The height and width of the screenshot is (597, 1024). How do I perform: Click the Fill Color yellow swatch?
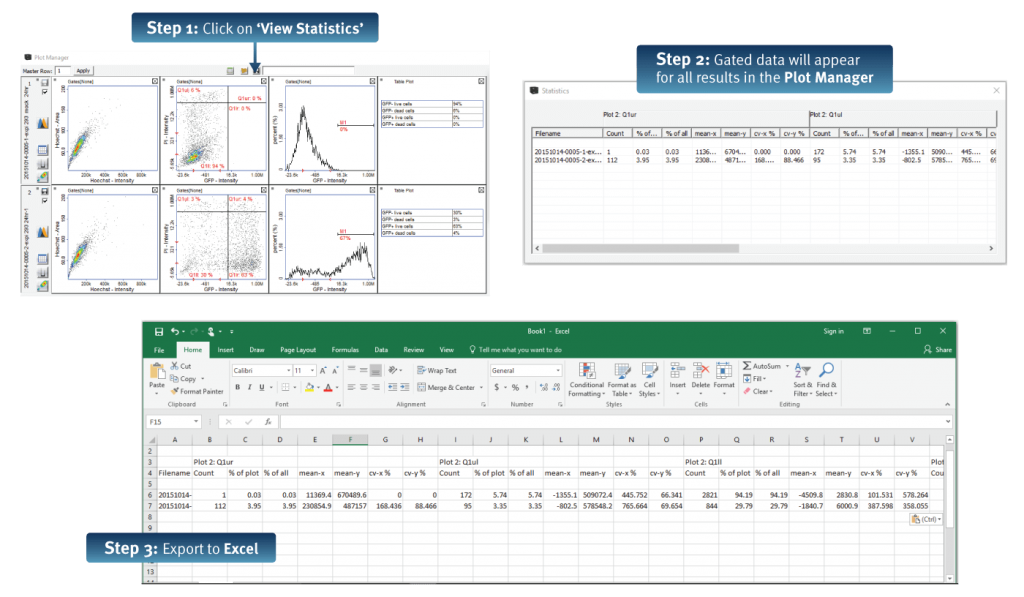[310, 387]
